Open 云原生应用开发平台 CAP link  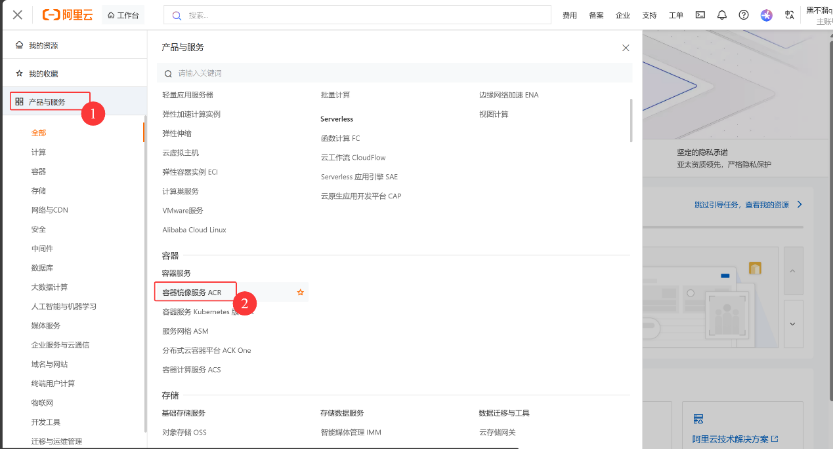(x=361, y=196)
